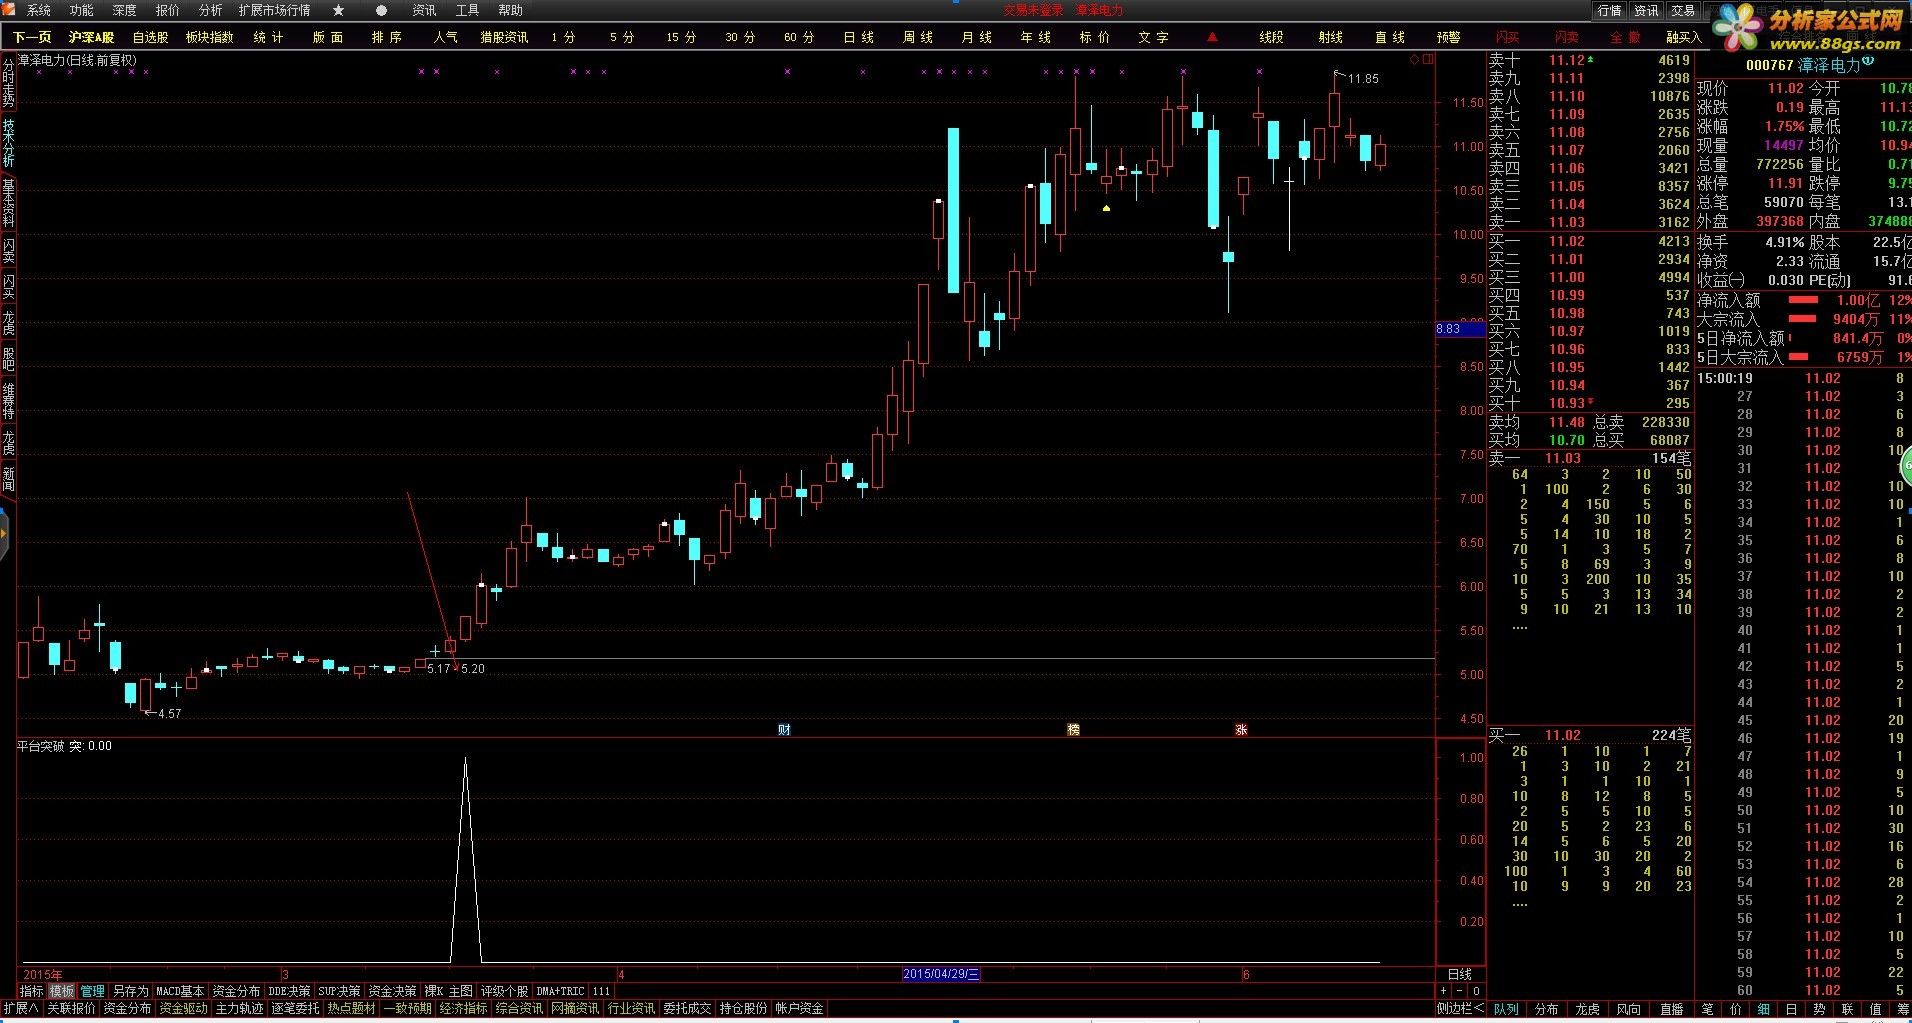This screenshot has width=1912, height=1023.
Task: Select the 指标 tab below chart
Action: tap(32, 991)
